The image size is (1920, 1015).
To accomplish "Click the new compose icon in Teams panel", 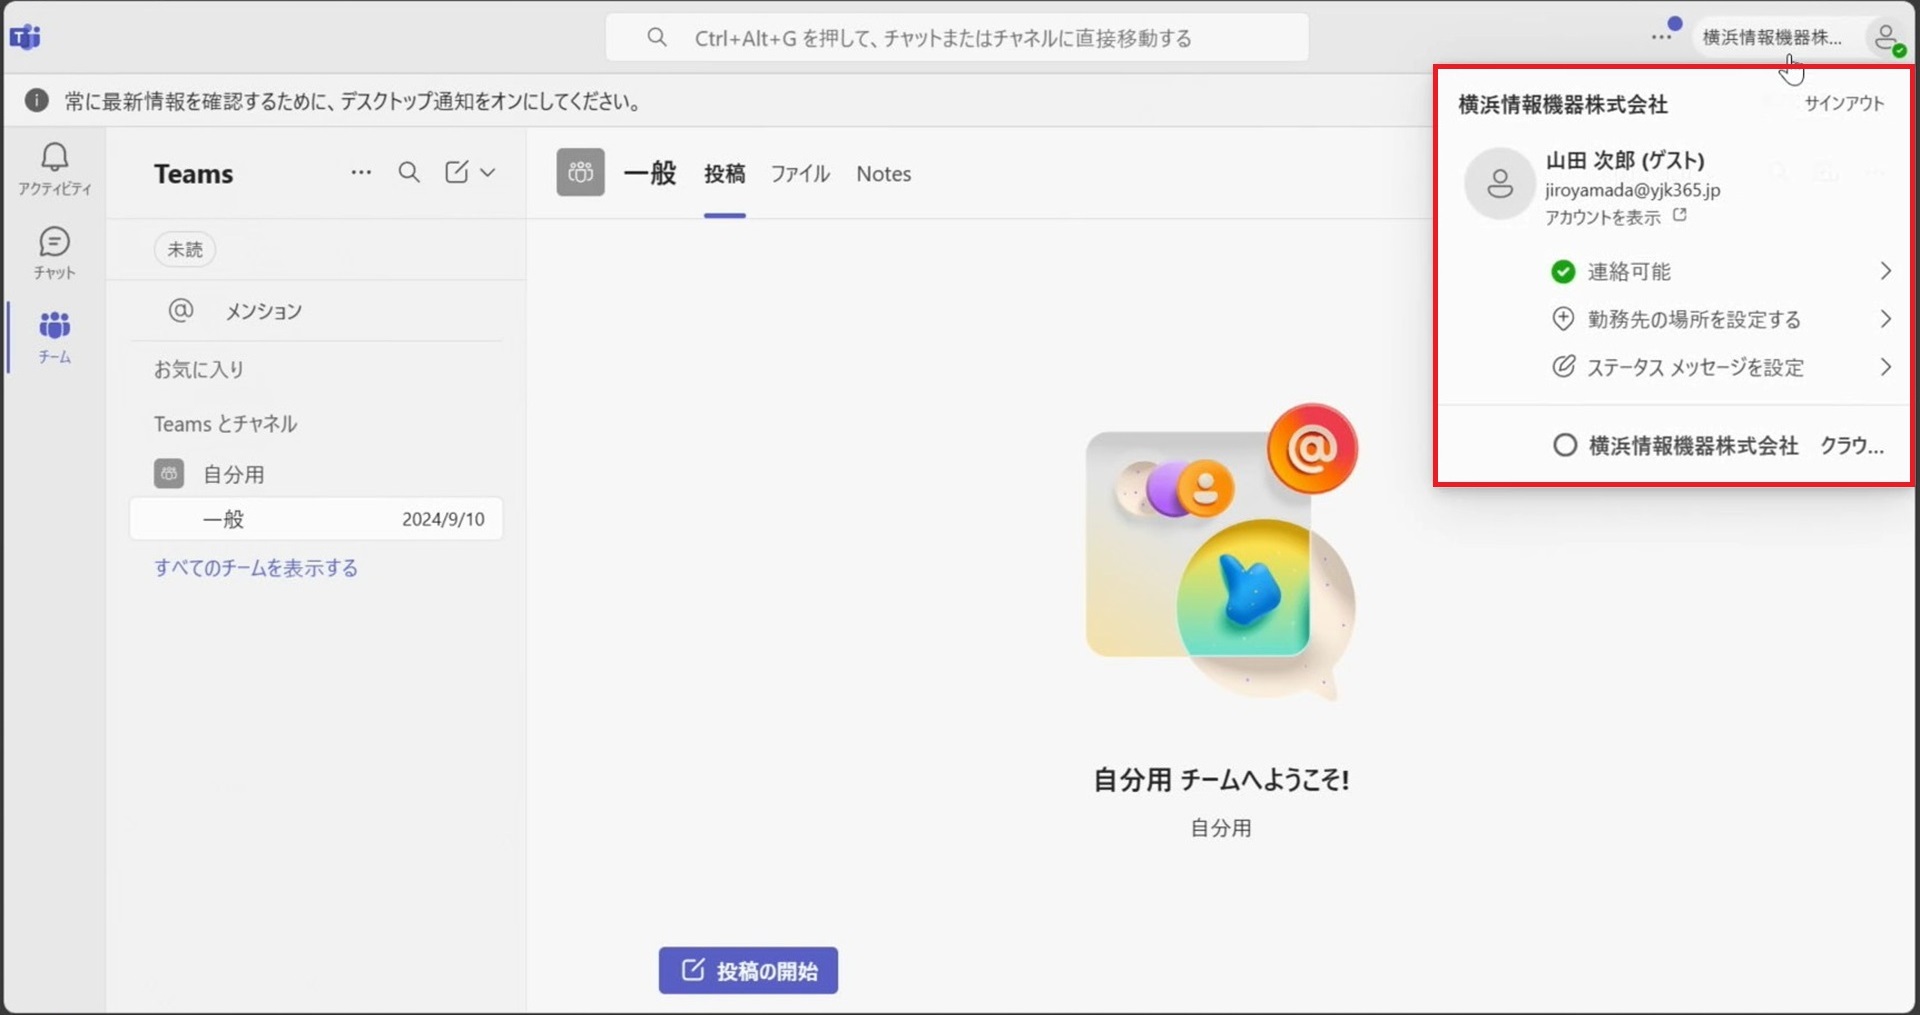I will [457, 172].
